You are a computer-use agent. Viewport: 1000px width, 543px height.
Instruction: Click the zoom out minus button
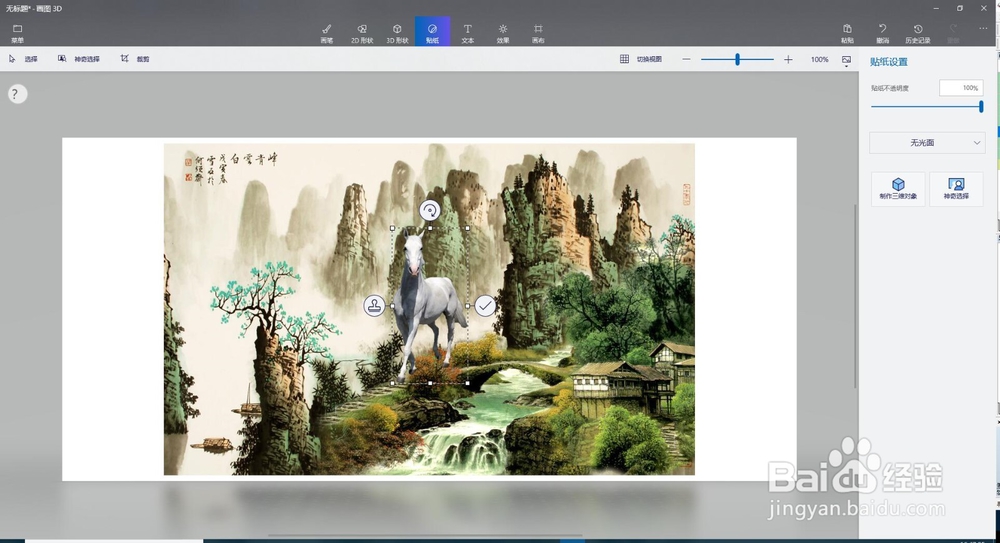686,59
